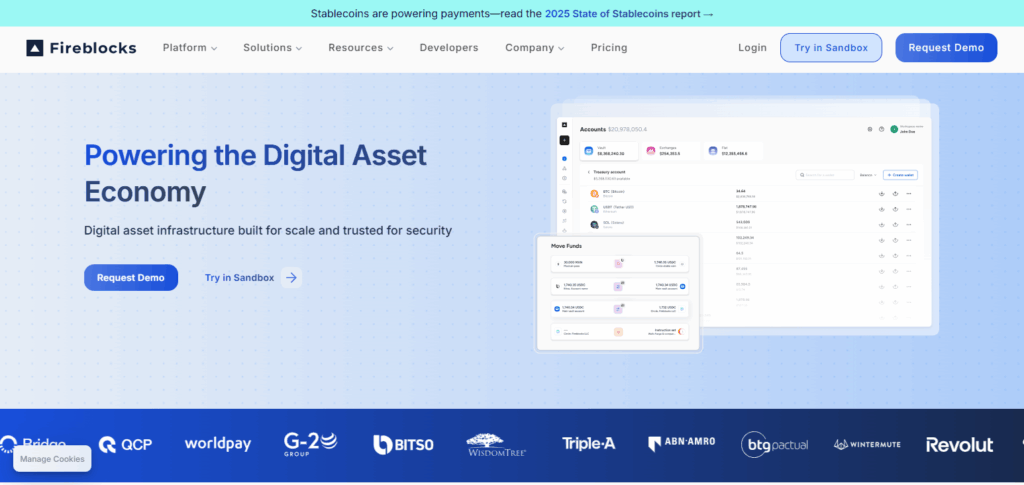Click the USDT Tether coin icon in preview
The image size is (1024, 485).
pos(594,209)
